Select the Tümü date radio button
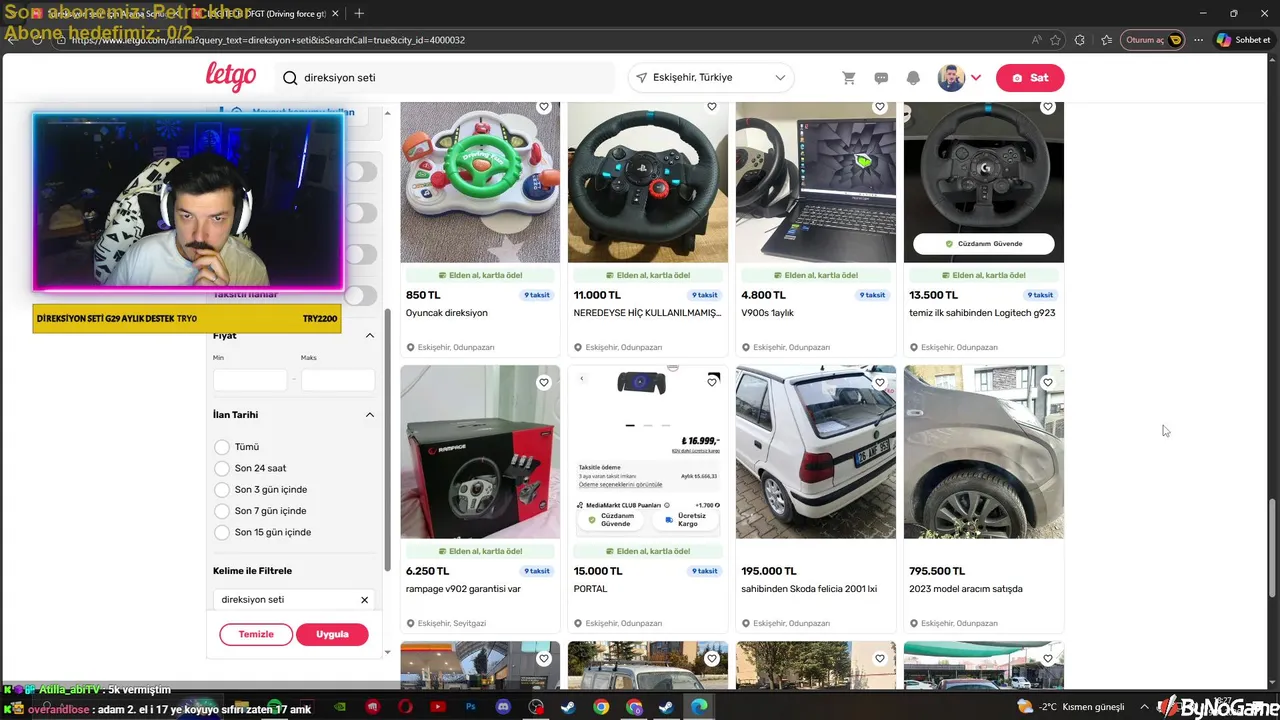This screenshot has width=1280, height=720. click(222, 447)
